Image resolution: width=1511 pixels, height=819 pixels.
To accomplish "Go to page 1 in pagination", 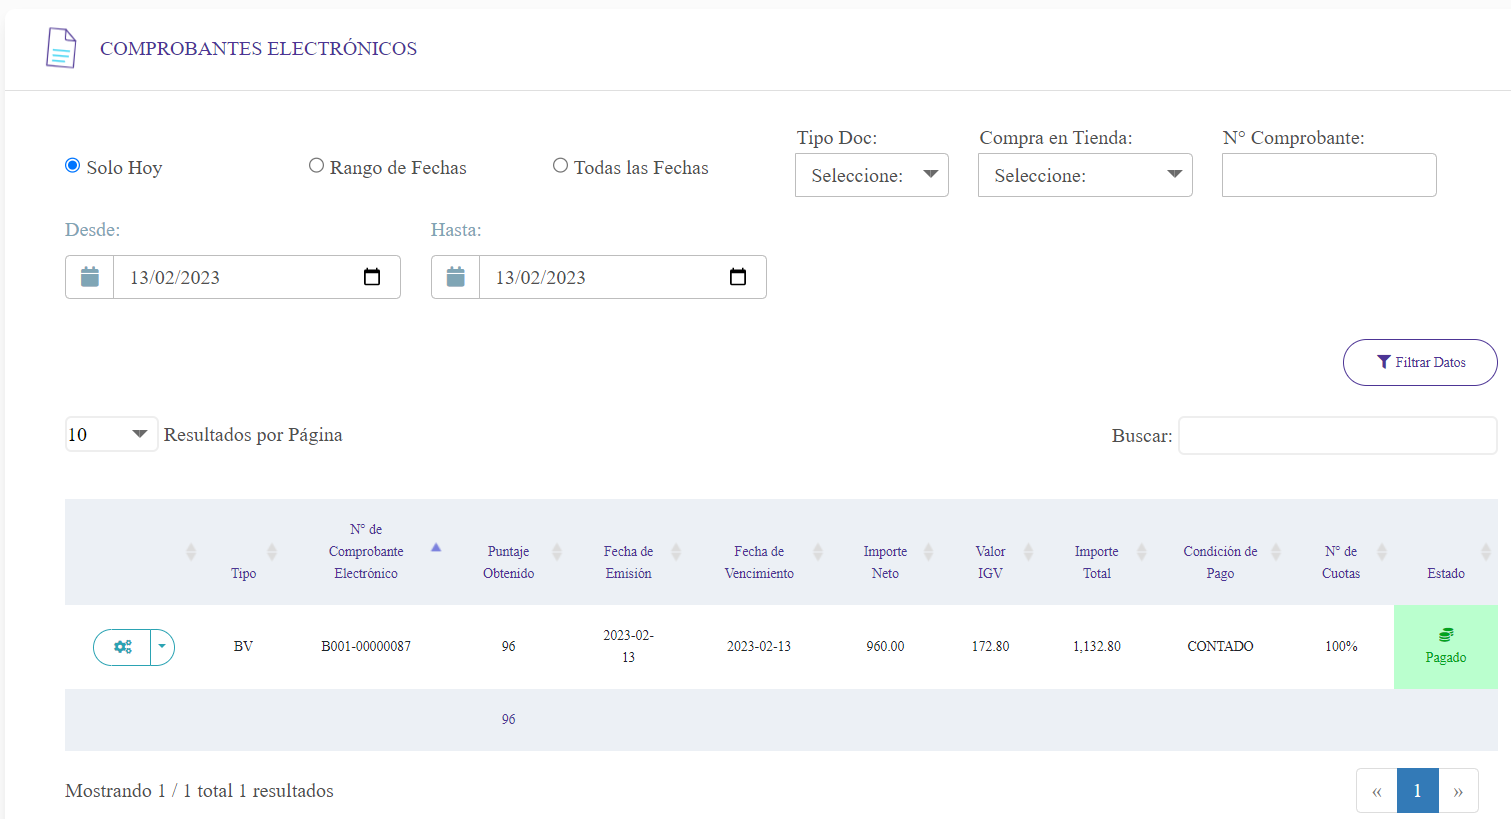I will pyautogui.click(x=1417, y=791).
